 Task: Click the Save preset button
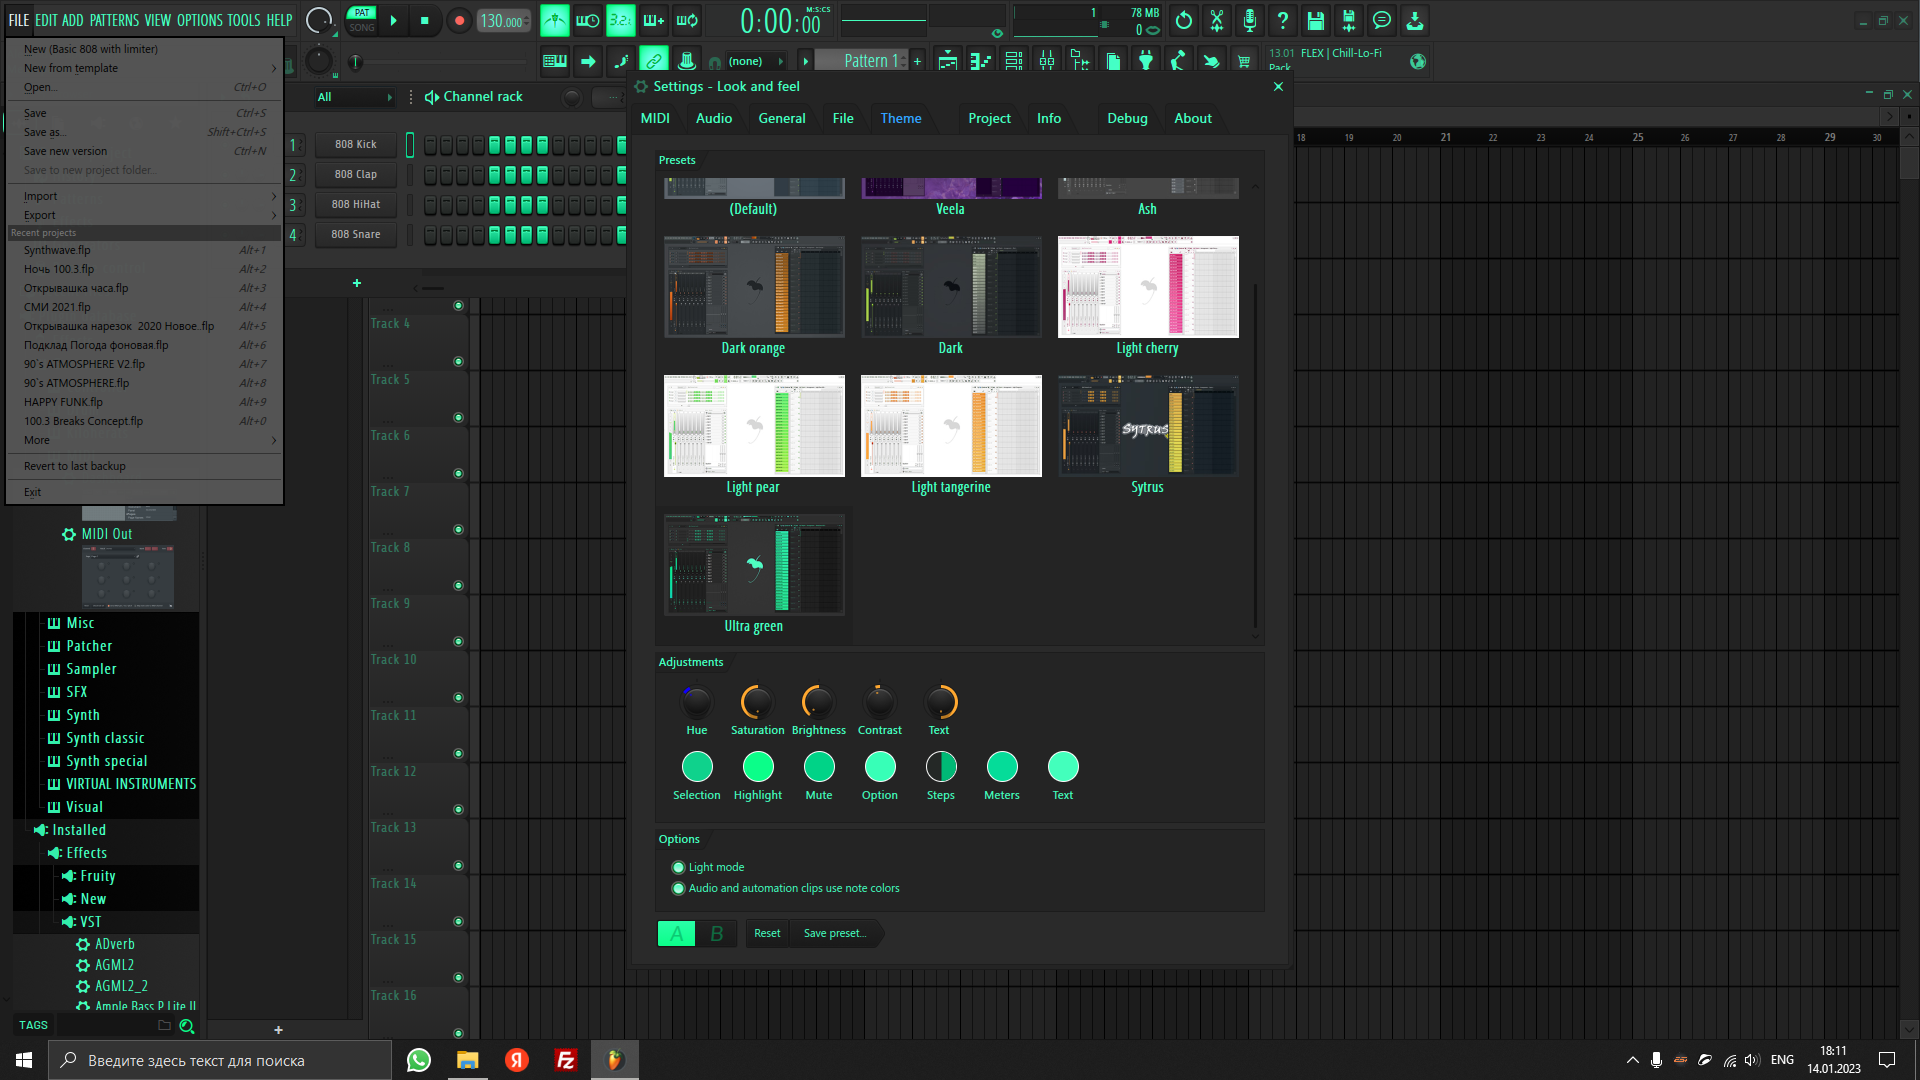pyautogui.click(x=835, y=933)
